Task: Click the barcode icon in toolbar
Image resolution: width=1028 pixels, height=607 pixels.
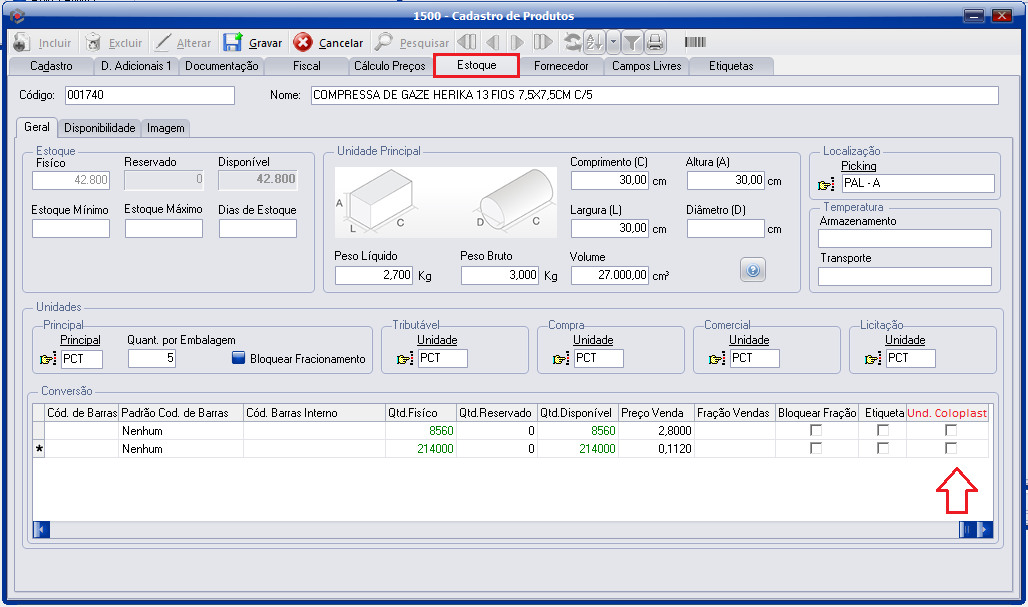Action: point(694,43)
